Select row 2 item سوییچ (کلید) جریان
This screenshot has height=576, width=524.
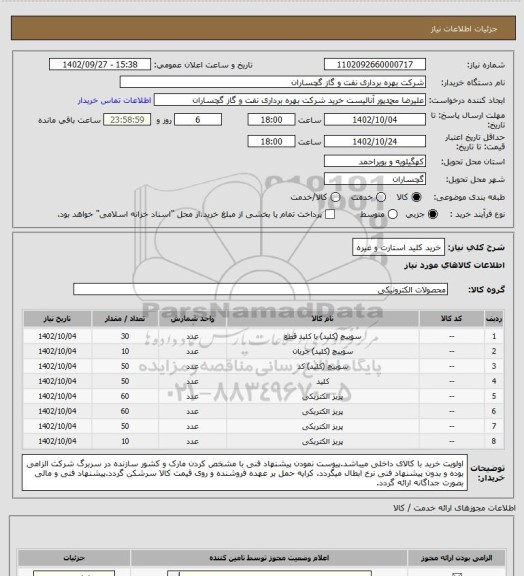(x=323, y=352)
